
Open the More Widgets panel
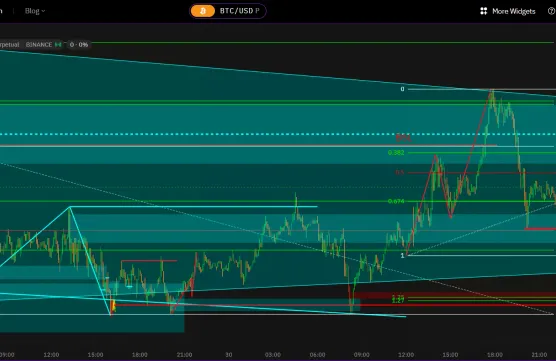point(507,11)
